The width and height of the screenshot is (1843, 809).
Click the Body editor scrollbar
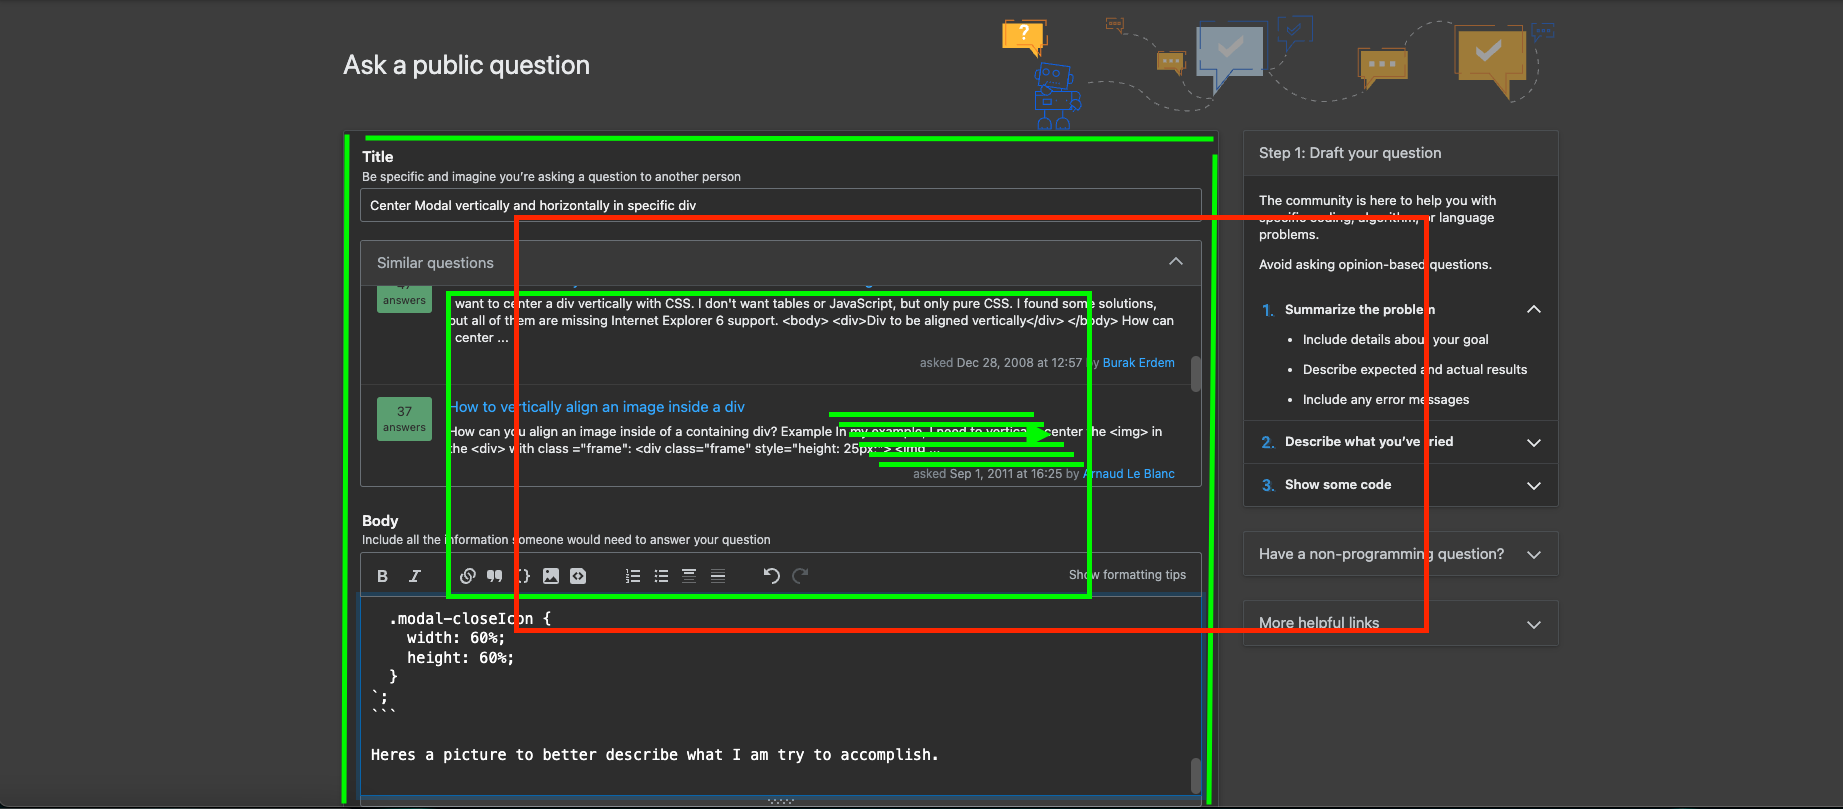pyautogui.click(x=1195, y=775)
